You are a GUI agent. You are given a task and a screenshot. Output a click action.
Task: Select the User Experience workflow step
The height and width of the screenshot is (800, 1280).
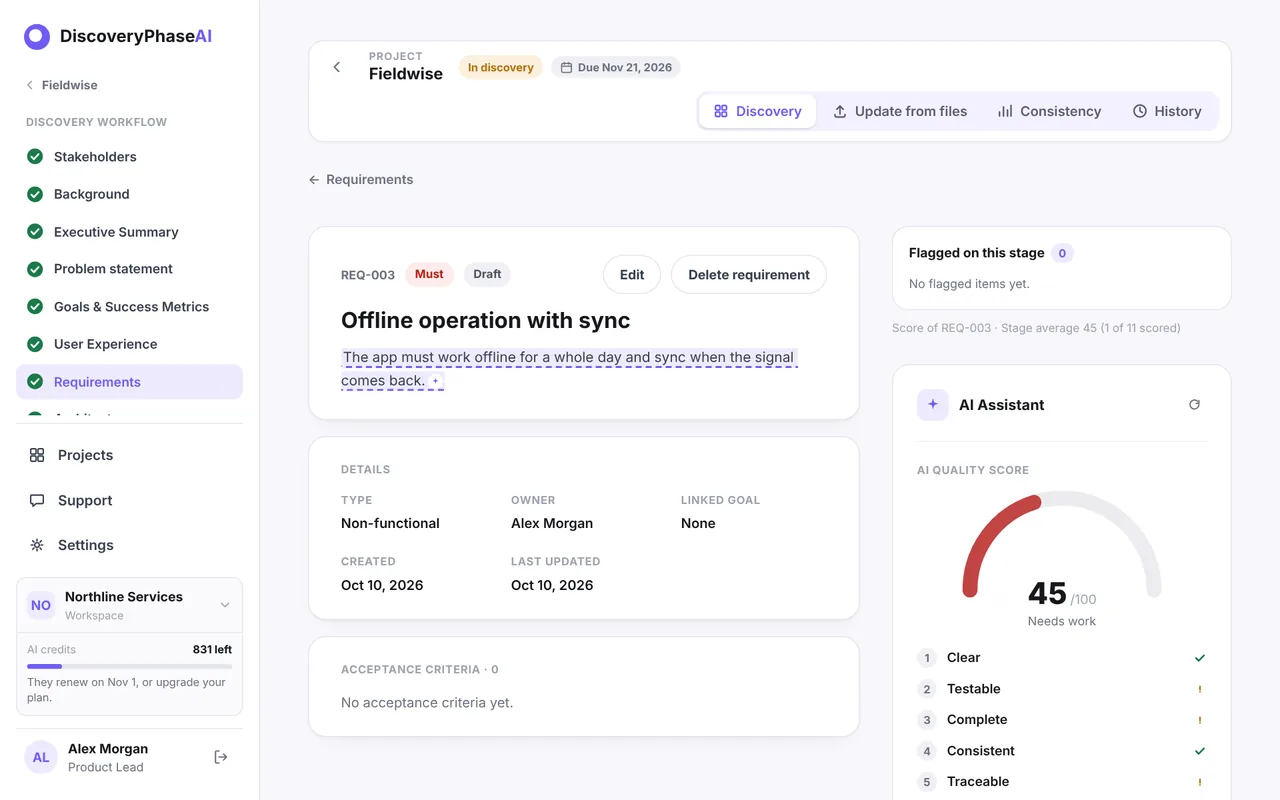[x=129, y=344]
